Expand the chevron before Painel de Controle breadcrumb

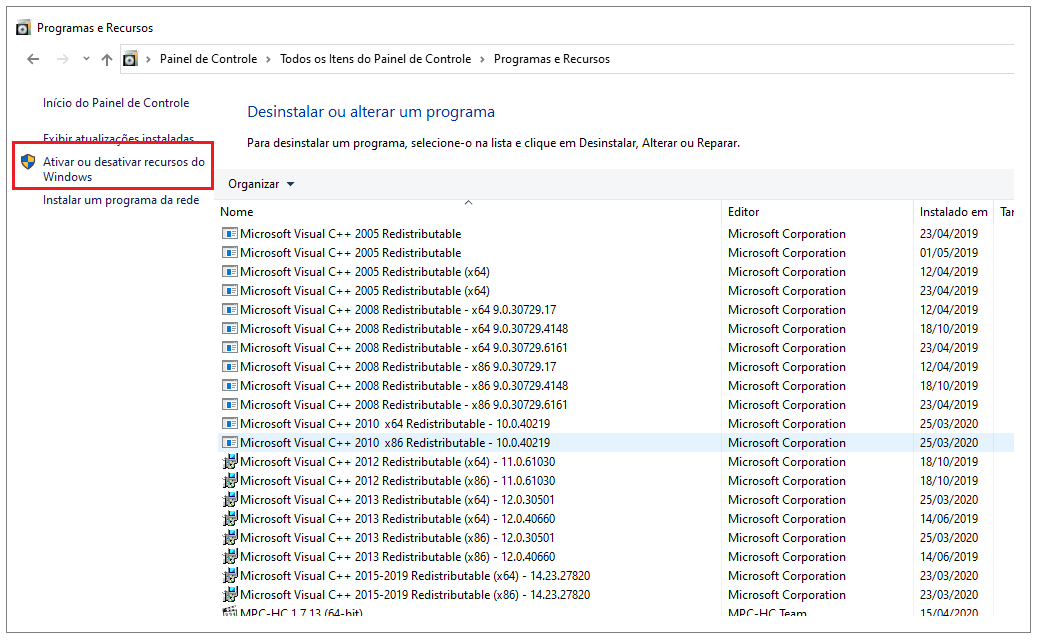click(148, 59)
